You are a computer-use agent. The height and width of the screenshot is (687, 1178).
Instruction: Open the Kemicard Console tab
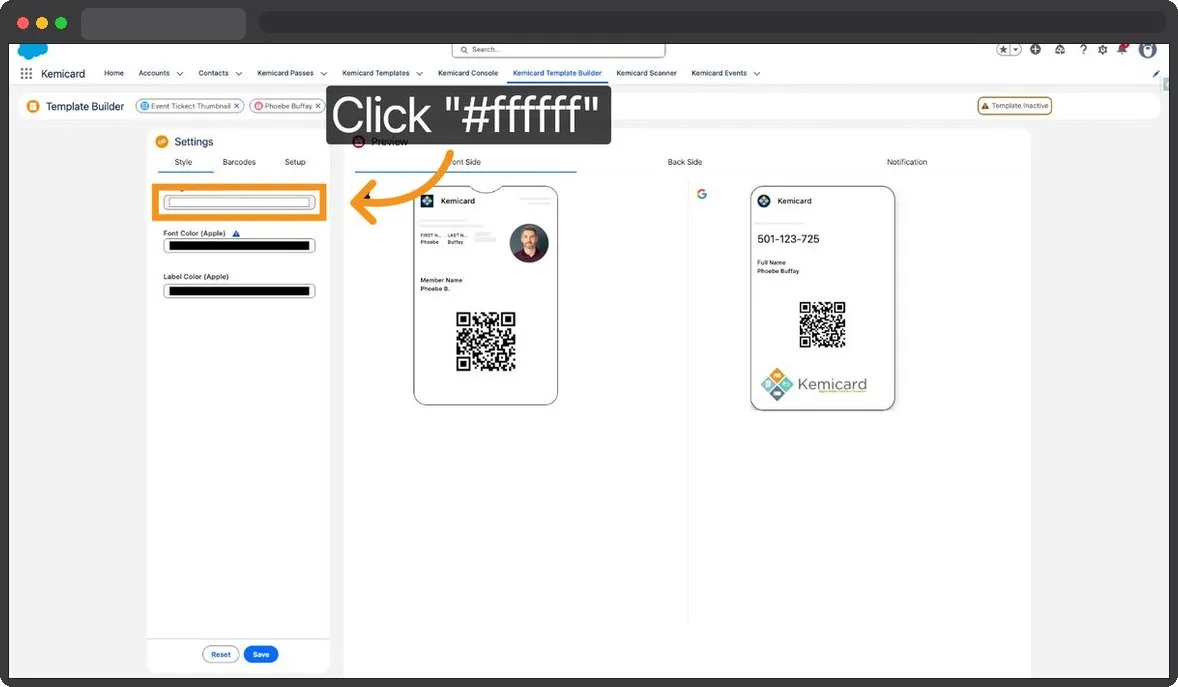[468, 73]
